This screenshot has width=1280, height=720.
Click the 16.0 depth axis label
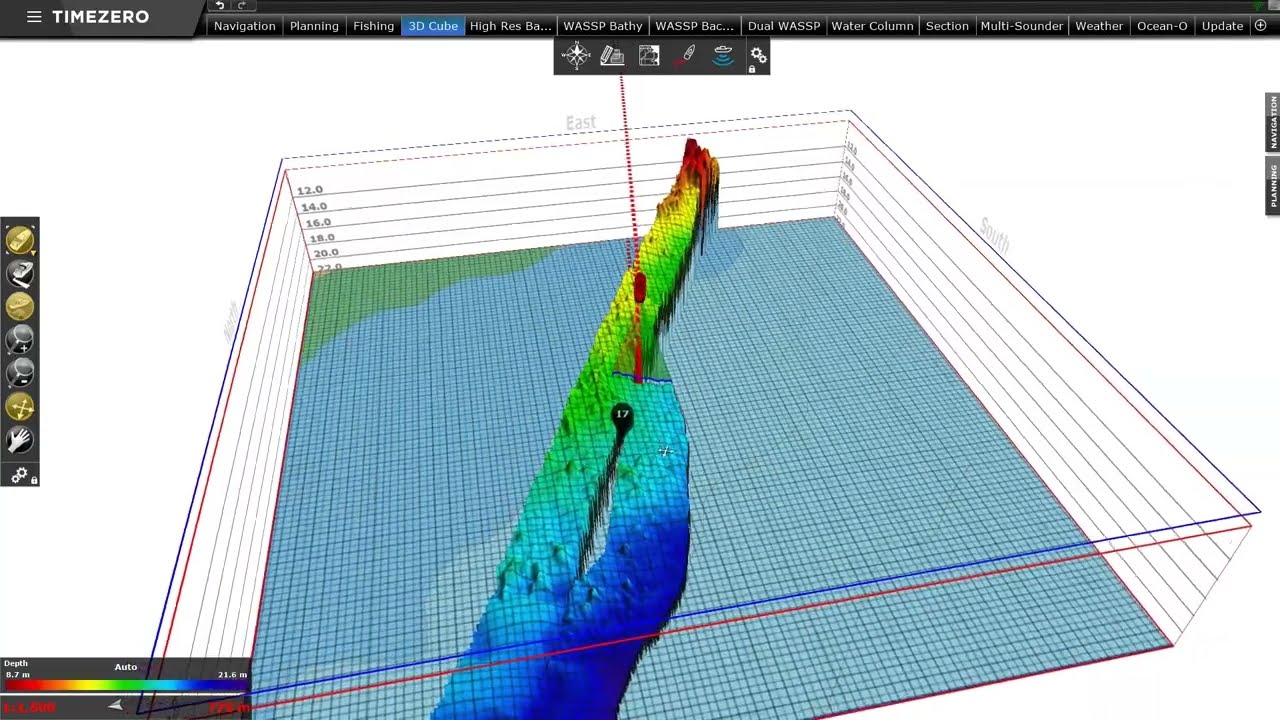(318, 222)
